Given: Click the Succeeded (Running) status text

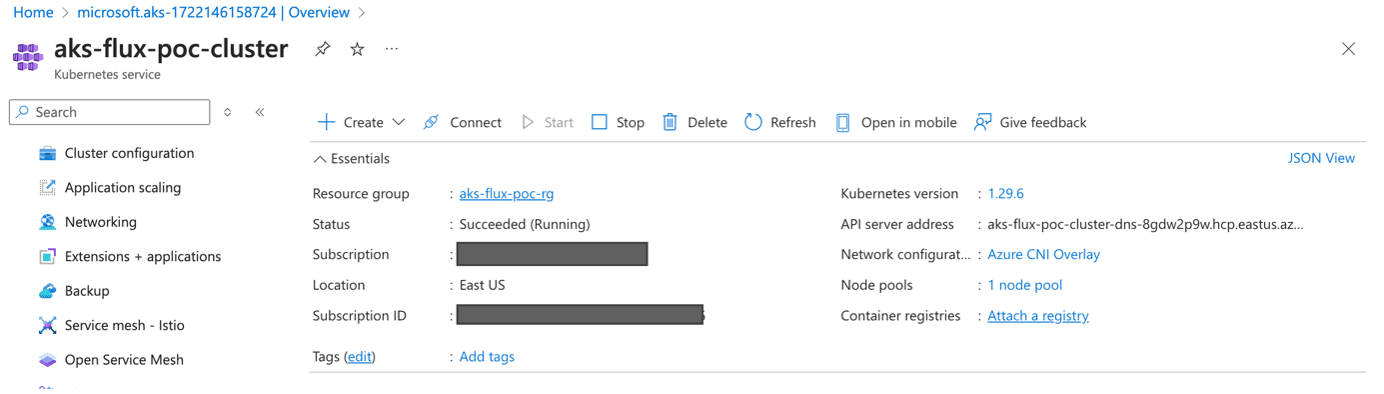Looking at the screenshot, I should pos(524,224).
